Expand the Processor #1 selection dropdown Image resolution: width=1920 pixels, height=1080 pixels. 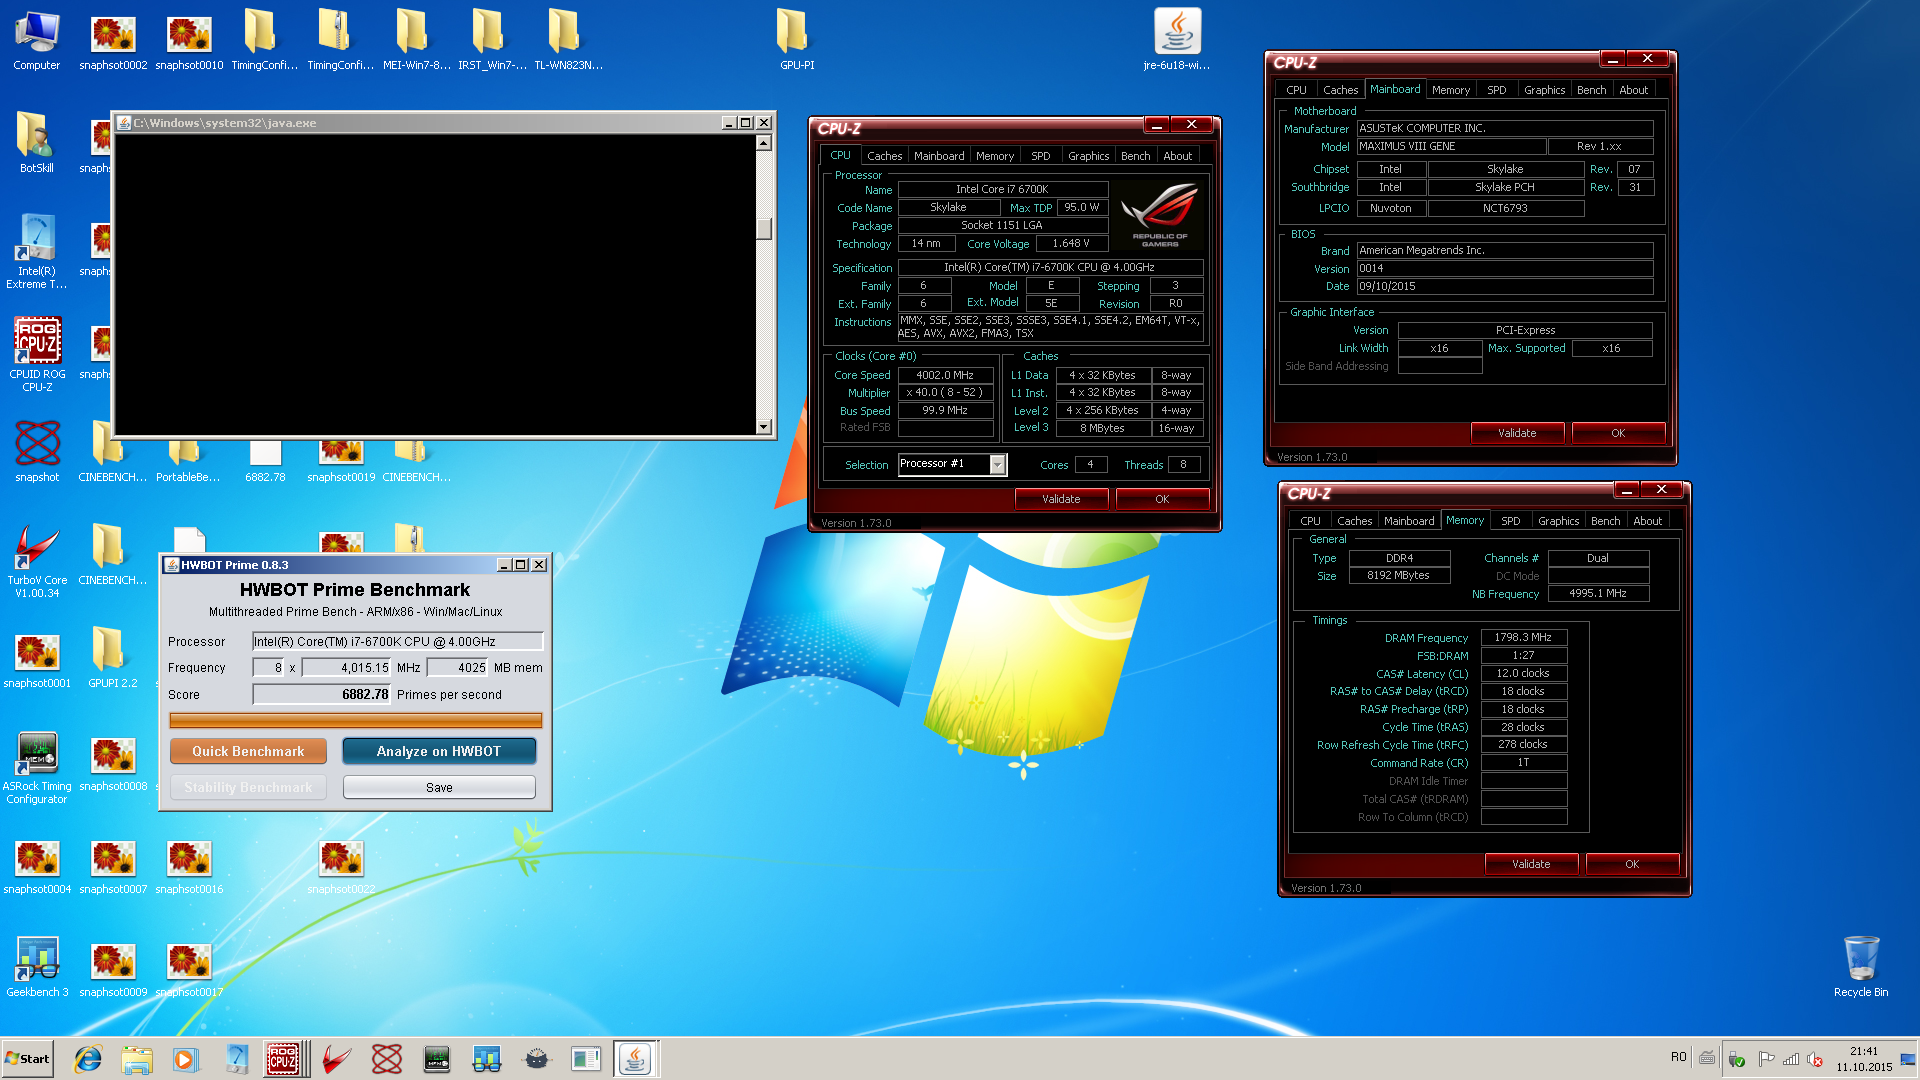[997, 464]
